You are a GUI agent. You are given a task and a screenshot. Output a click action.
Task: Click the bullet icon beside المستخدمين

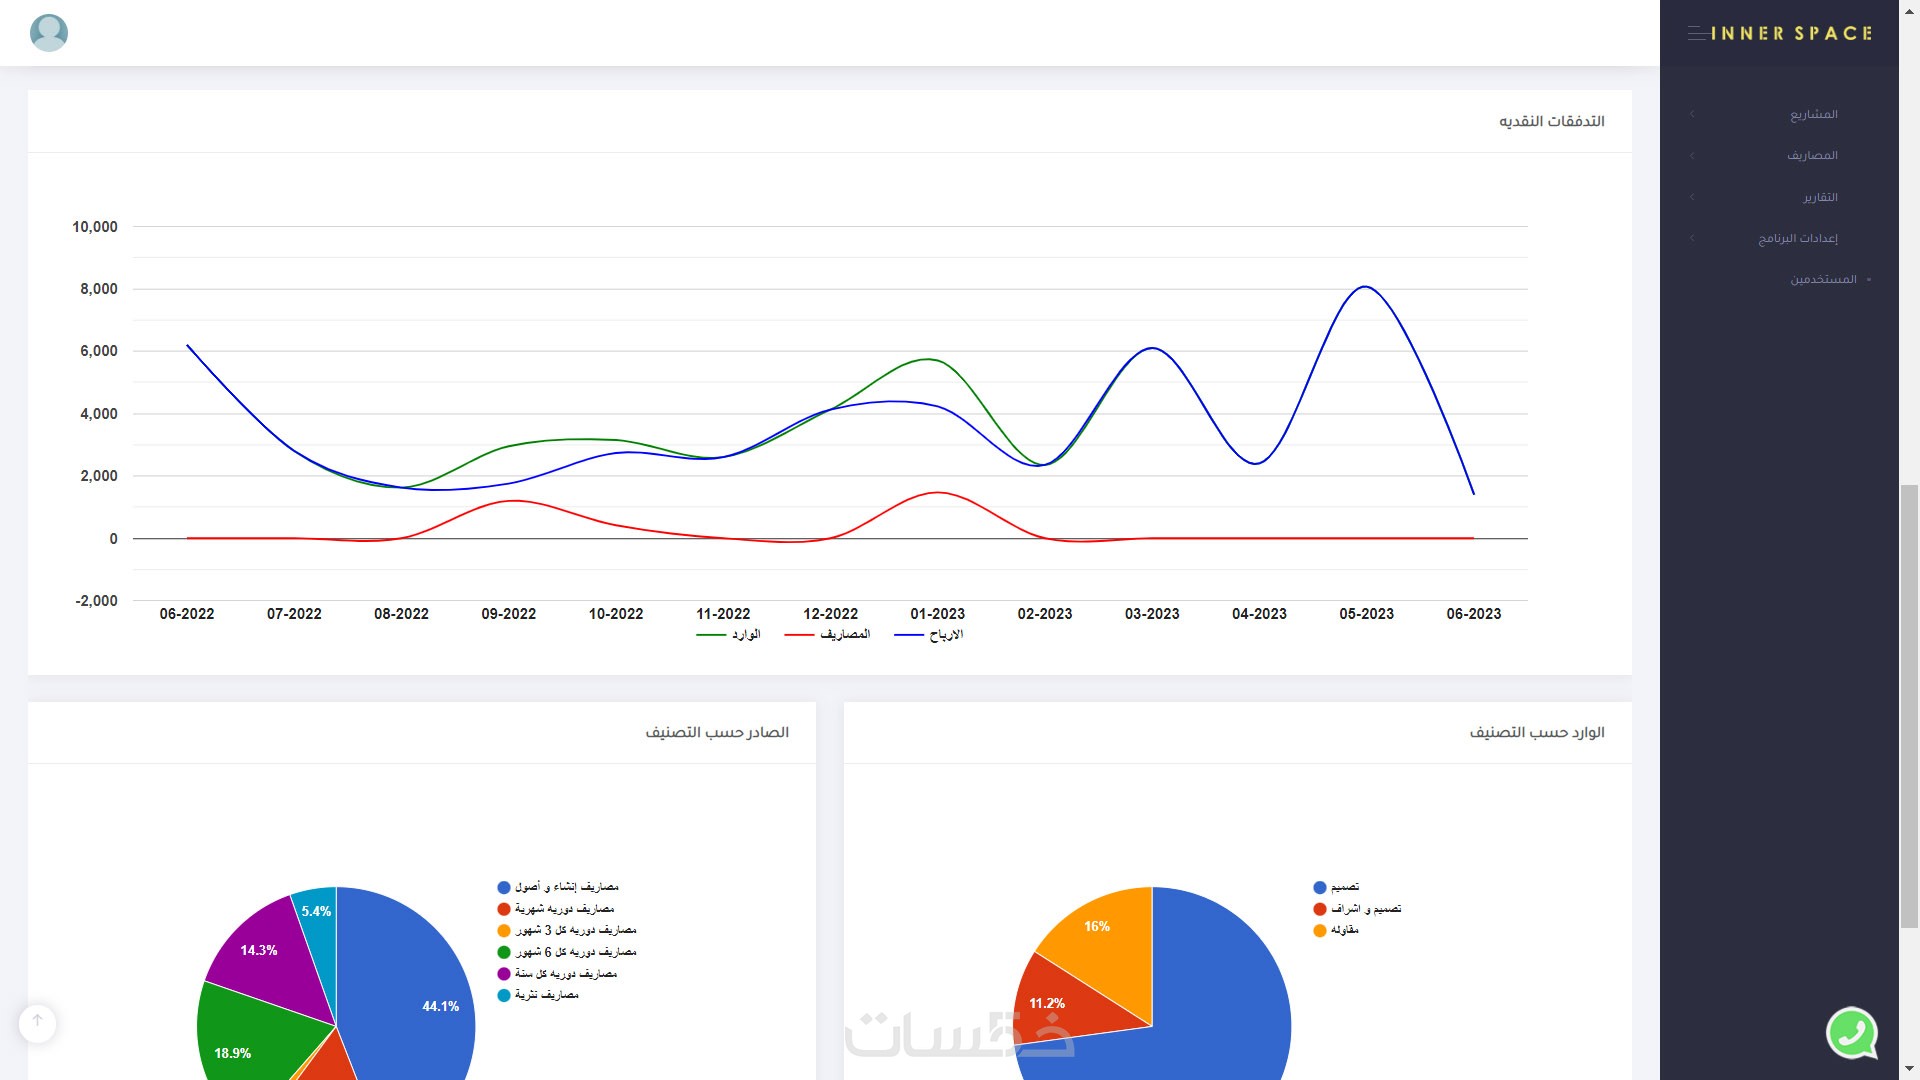(x=1868, y=280)
